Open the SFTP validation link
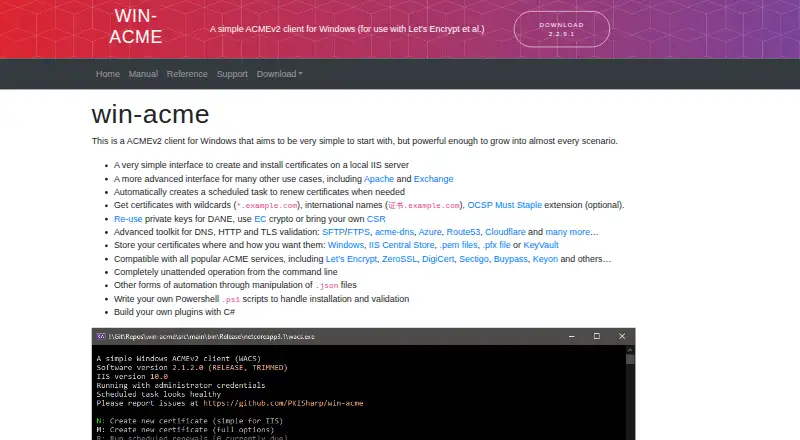 [333, 232]
